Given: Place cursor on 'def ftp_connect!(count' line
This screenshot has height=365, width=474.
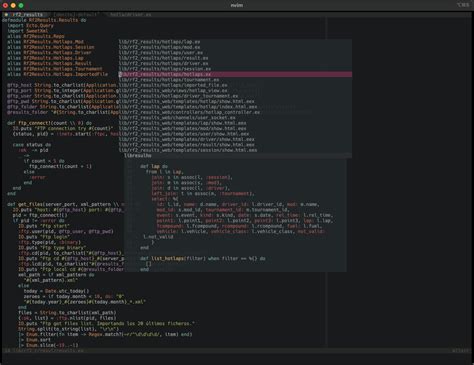Looking at the screenshot, I should coord(49,123).
